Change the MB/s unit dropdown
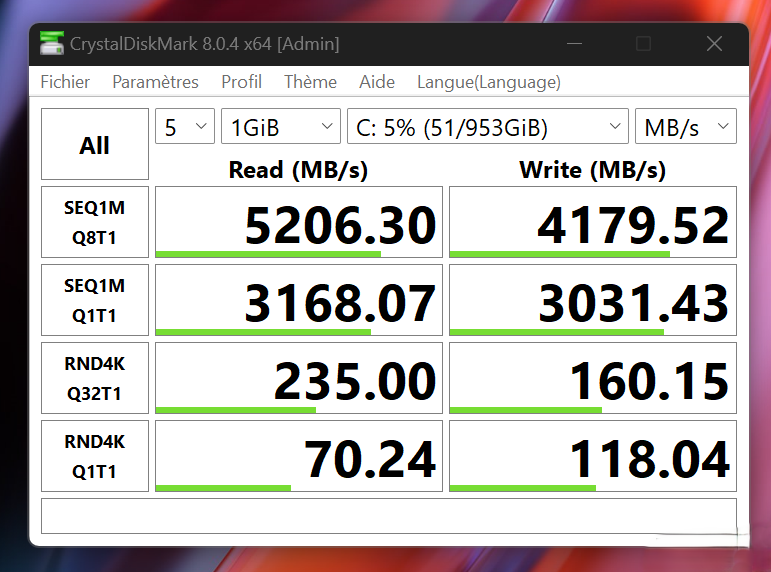The width and height of the screenshot is (771, 572). point(685,127)
